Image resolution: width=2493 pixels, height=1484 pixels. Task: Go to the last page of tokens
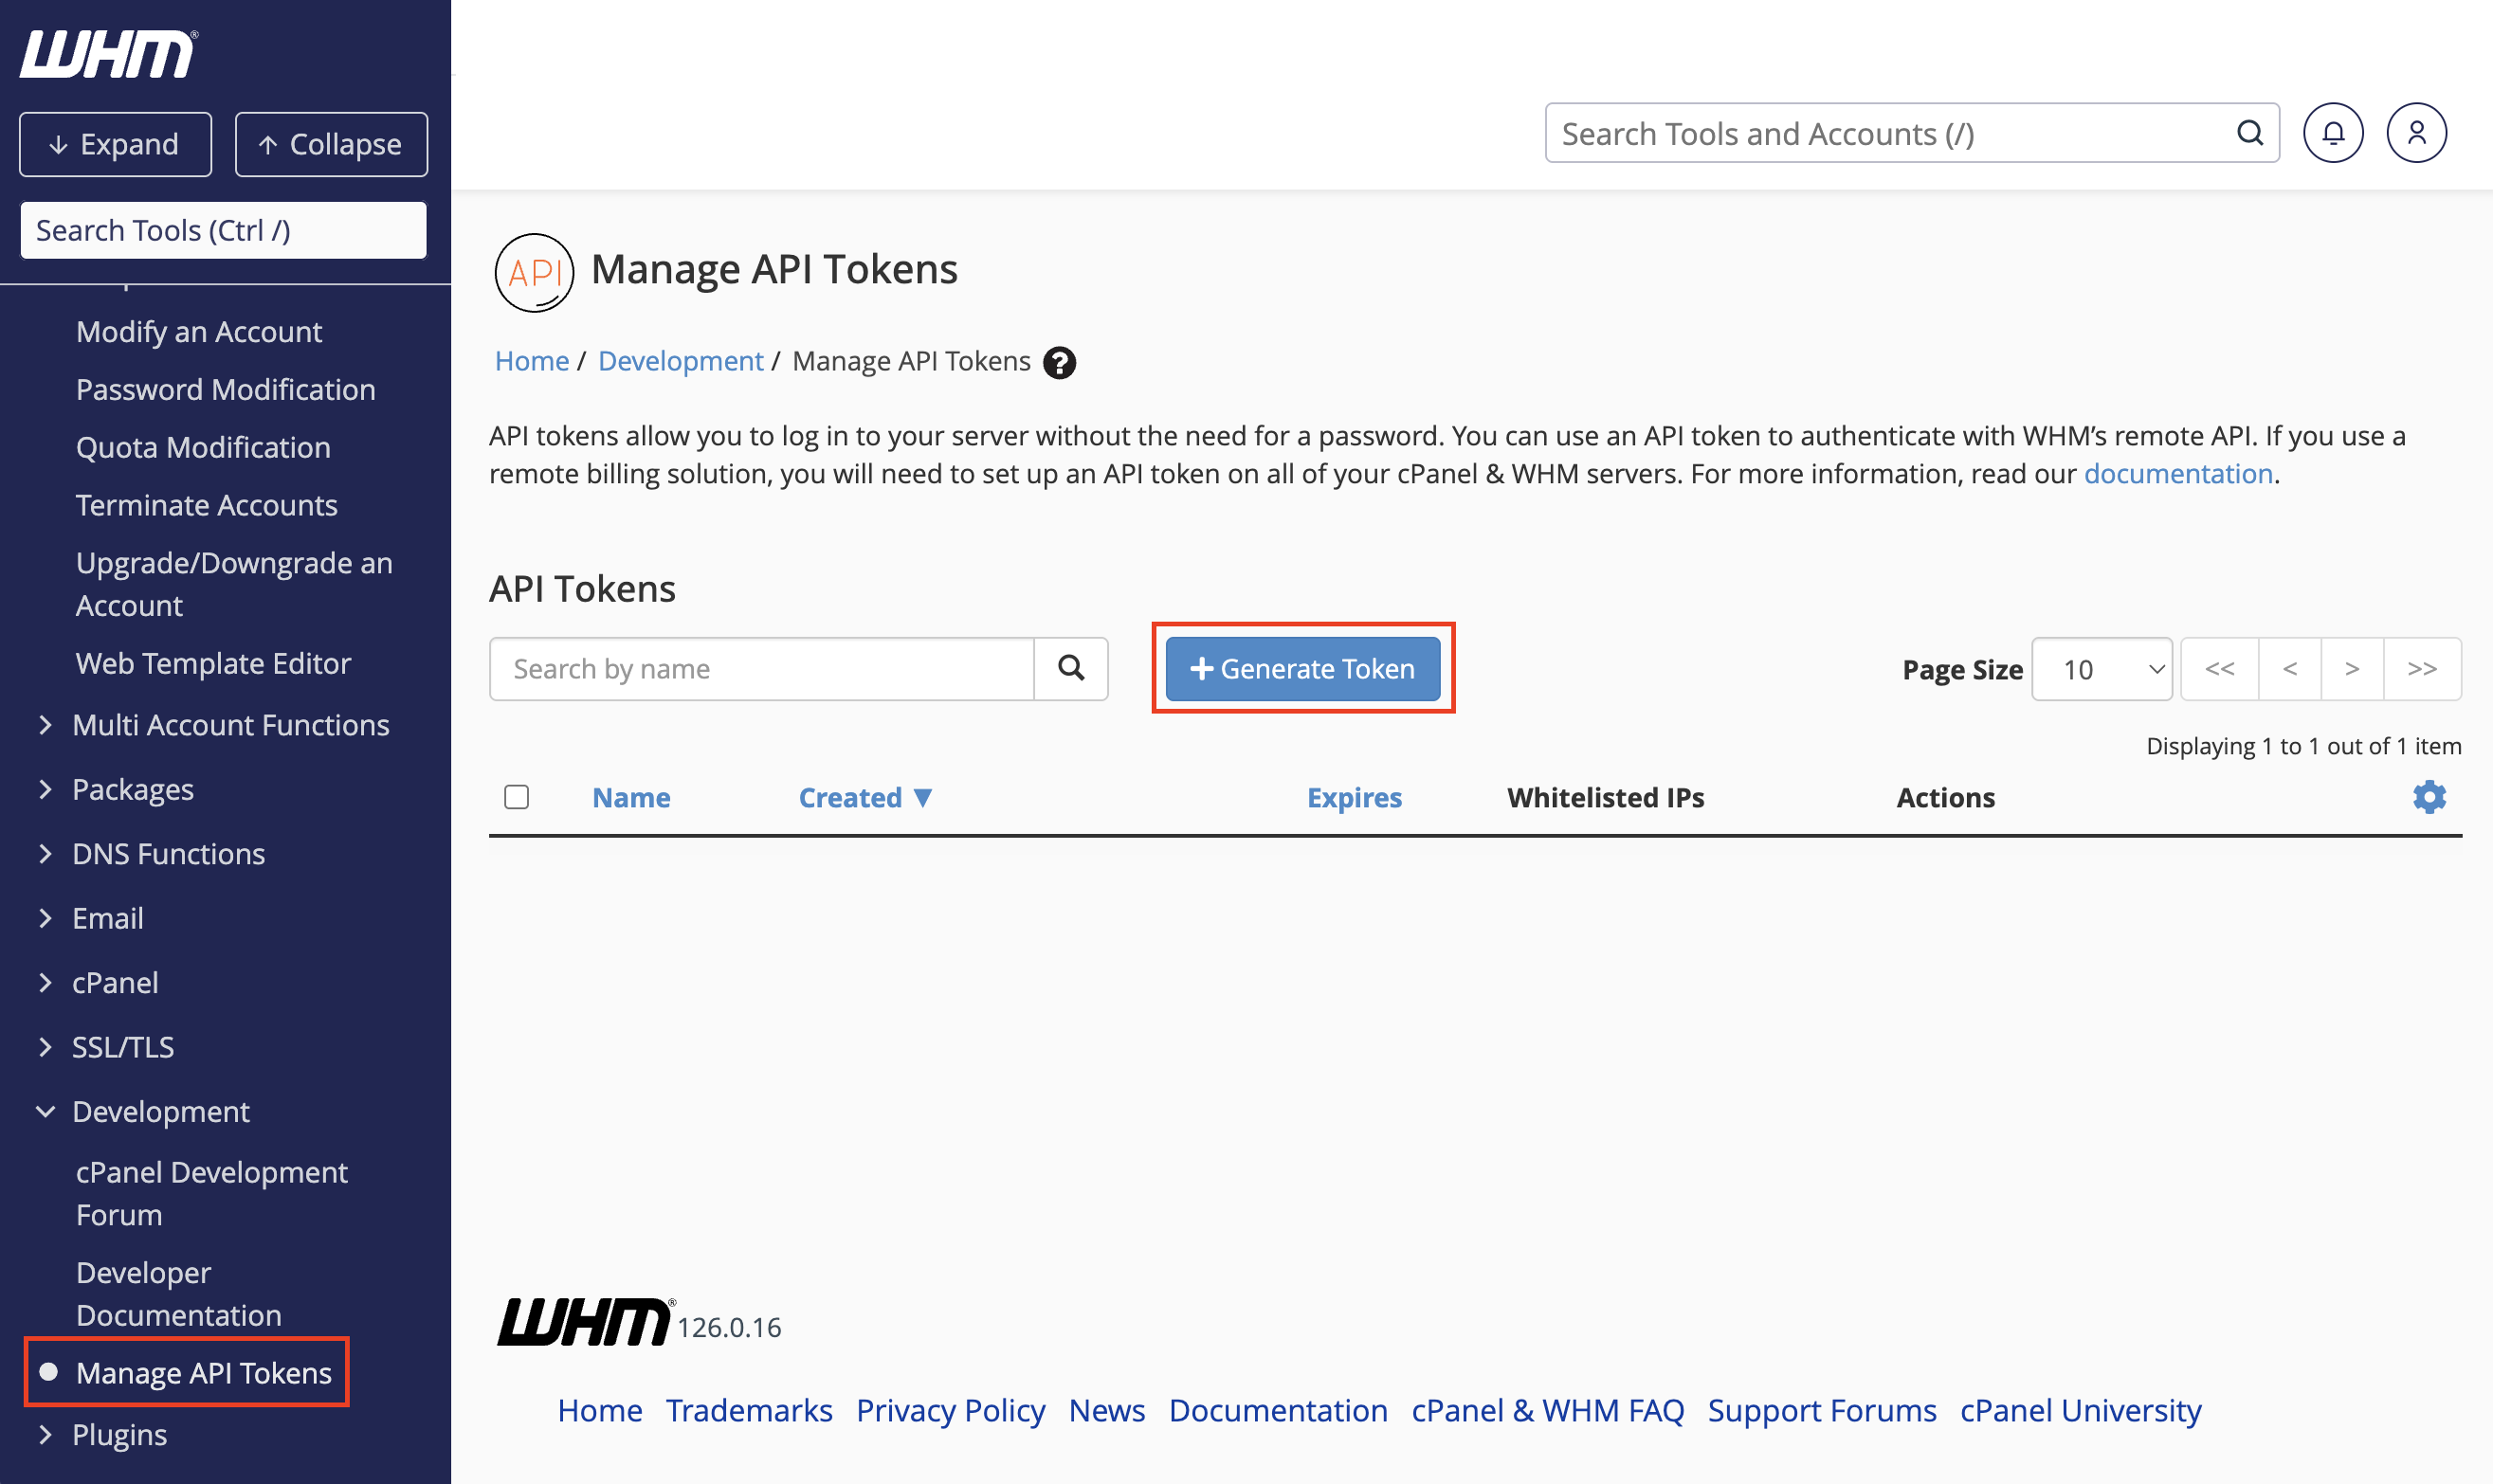[x=2421, y=668]
